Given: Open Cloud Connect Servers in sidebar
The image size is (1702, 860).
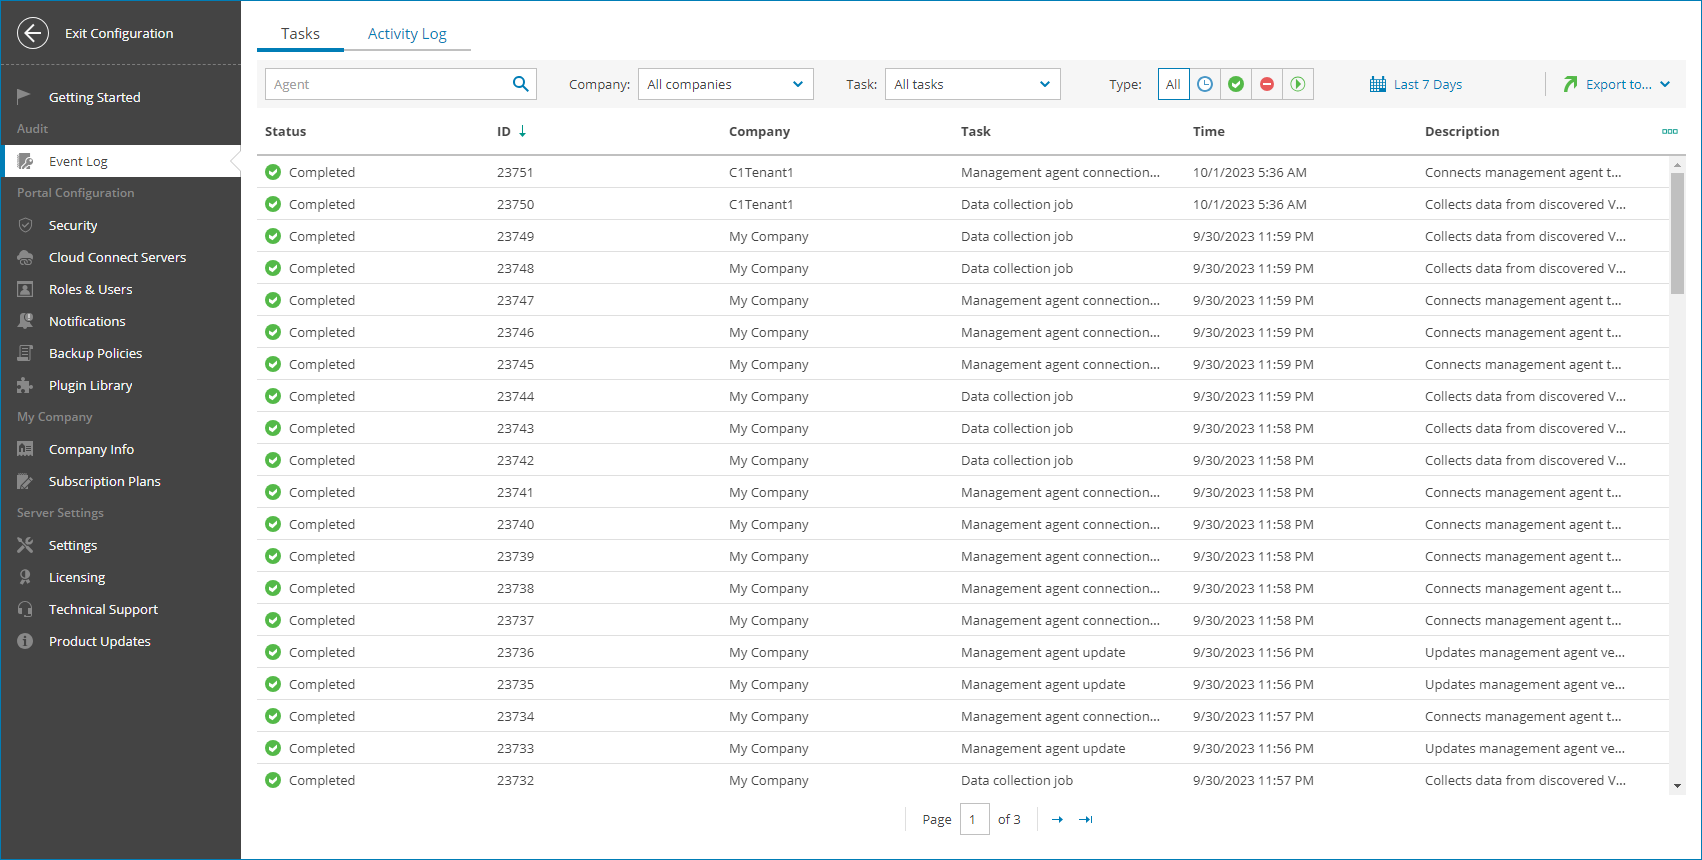Looking at the screenshot, I should tap(117, 257).
